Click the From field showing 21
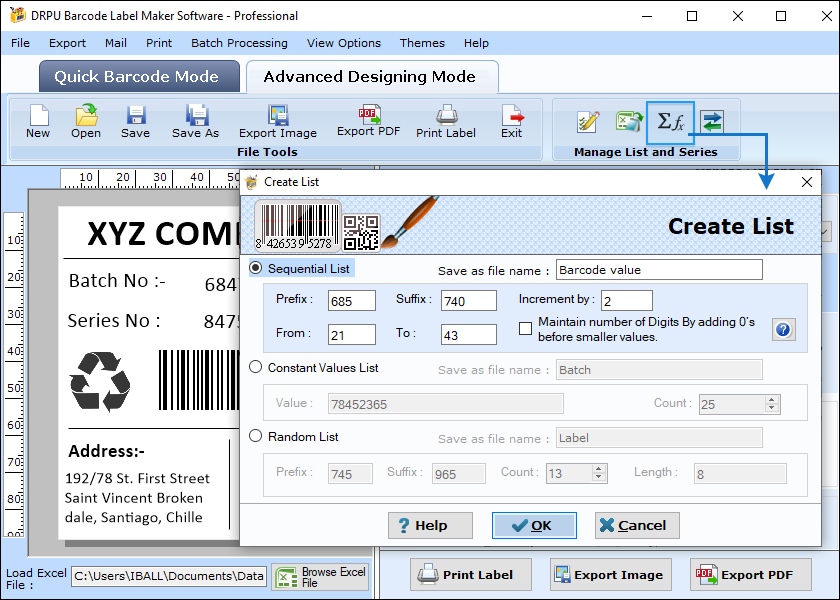 coord(352,335)
